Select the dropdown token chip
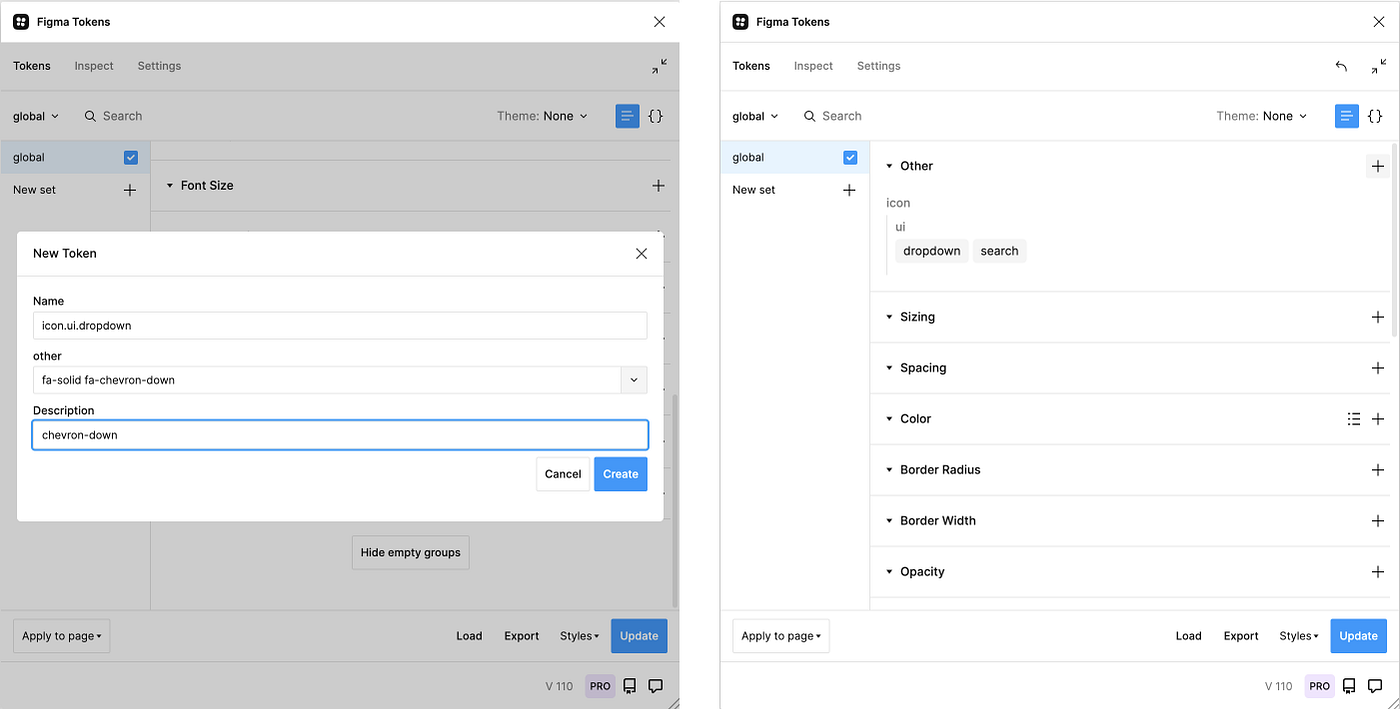 click(x=932, y=251)
